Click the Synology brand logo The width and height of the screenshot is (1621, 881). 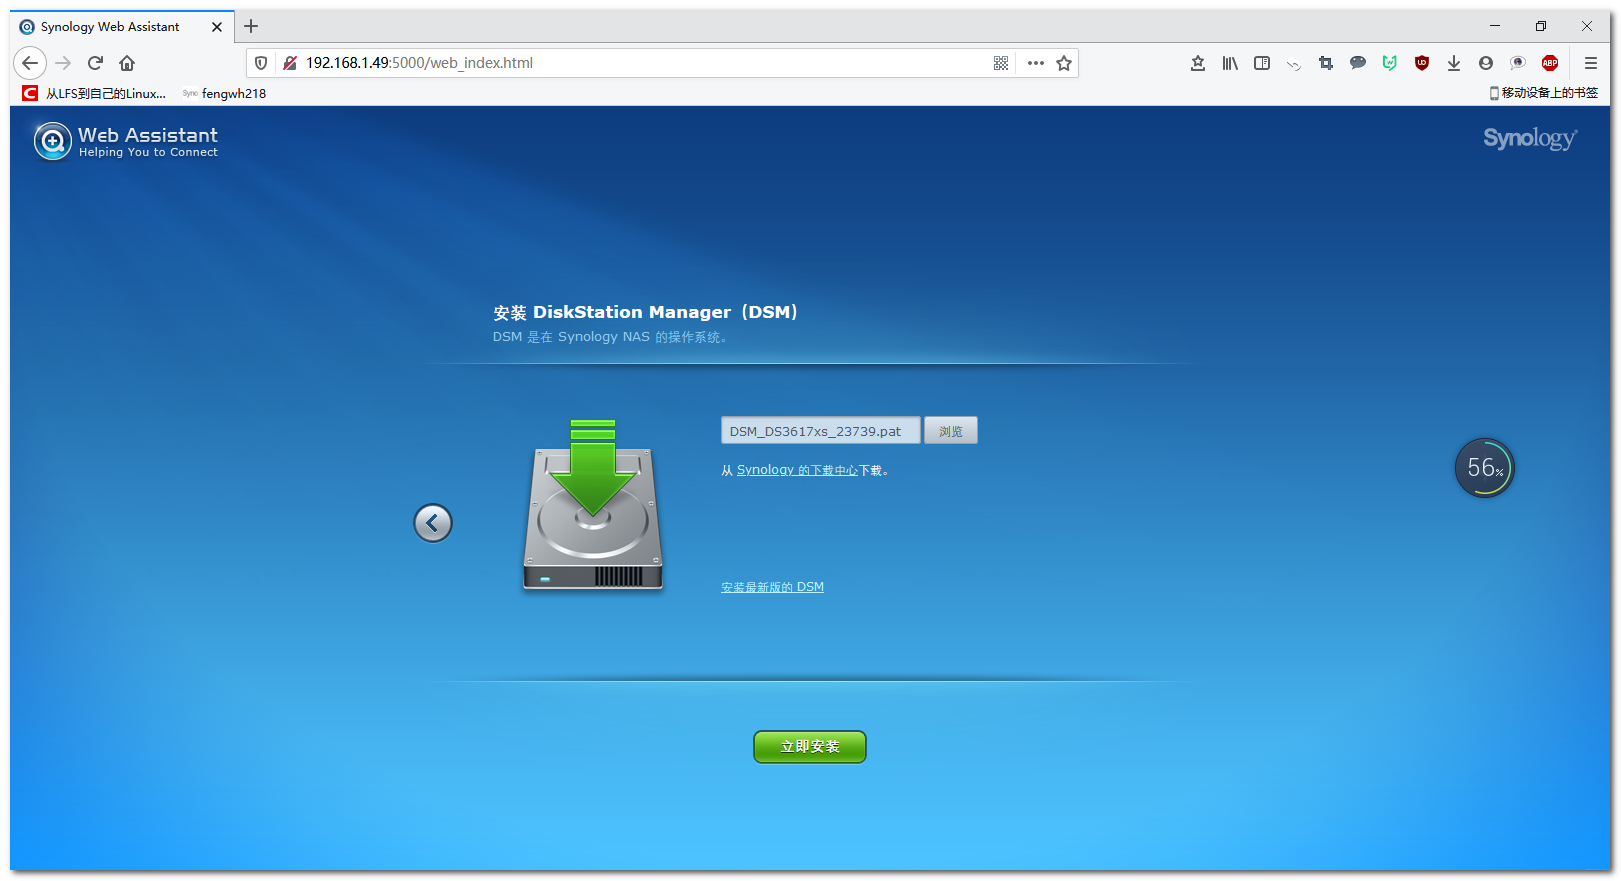pos(1530,139)
